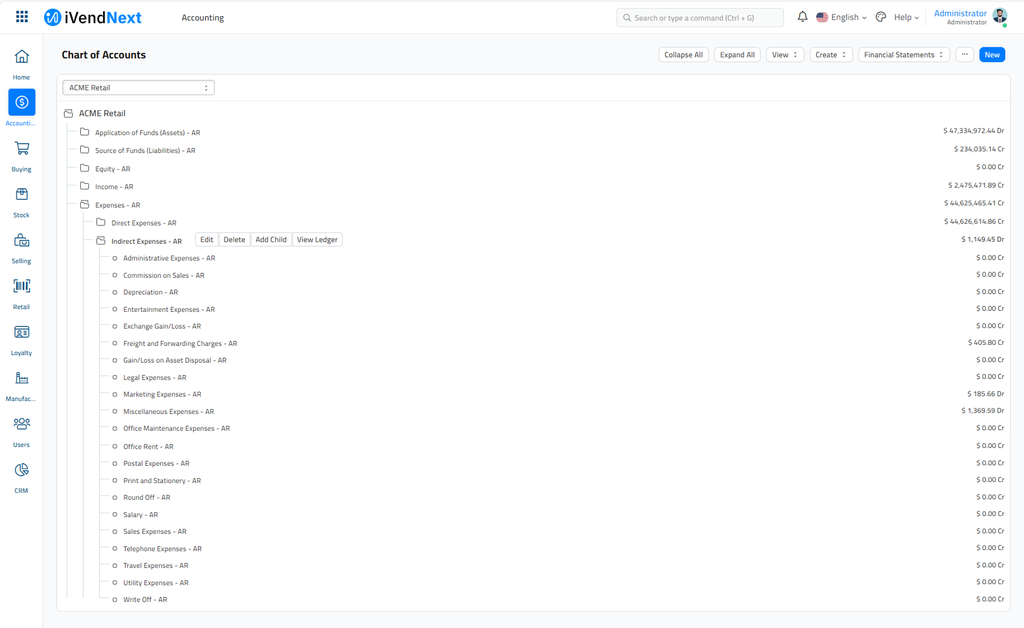The width and height of the screenshot is (1024, 628).
Task: Expand the Equity - AR folder
Action: 85,169
